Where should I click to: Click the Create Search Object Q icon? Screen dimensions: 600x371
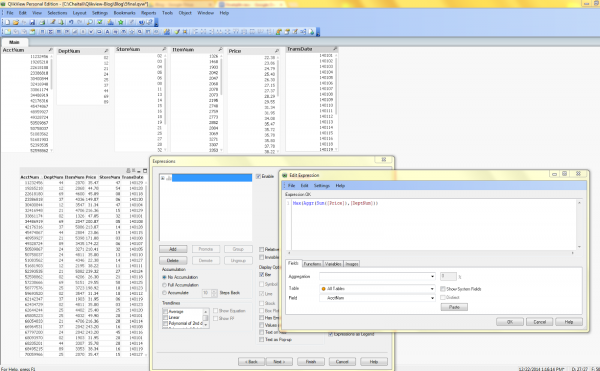140,32
